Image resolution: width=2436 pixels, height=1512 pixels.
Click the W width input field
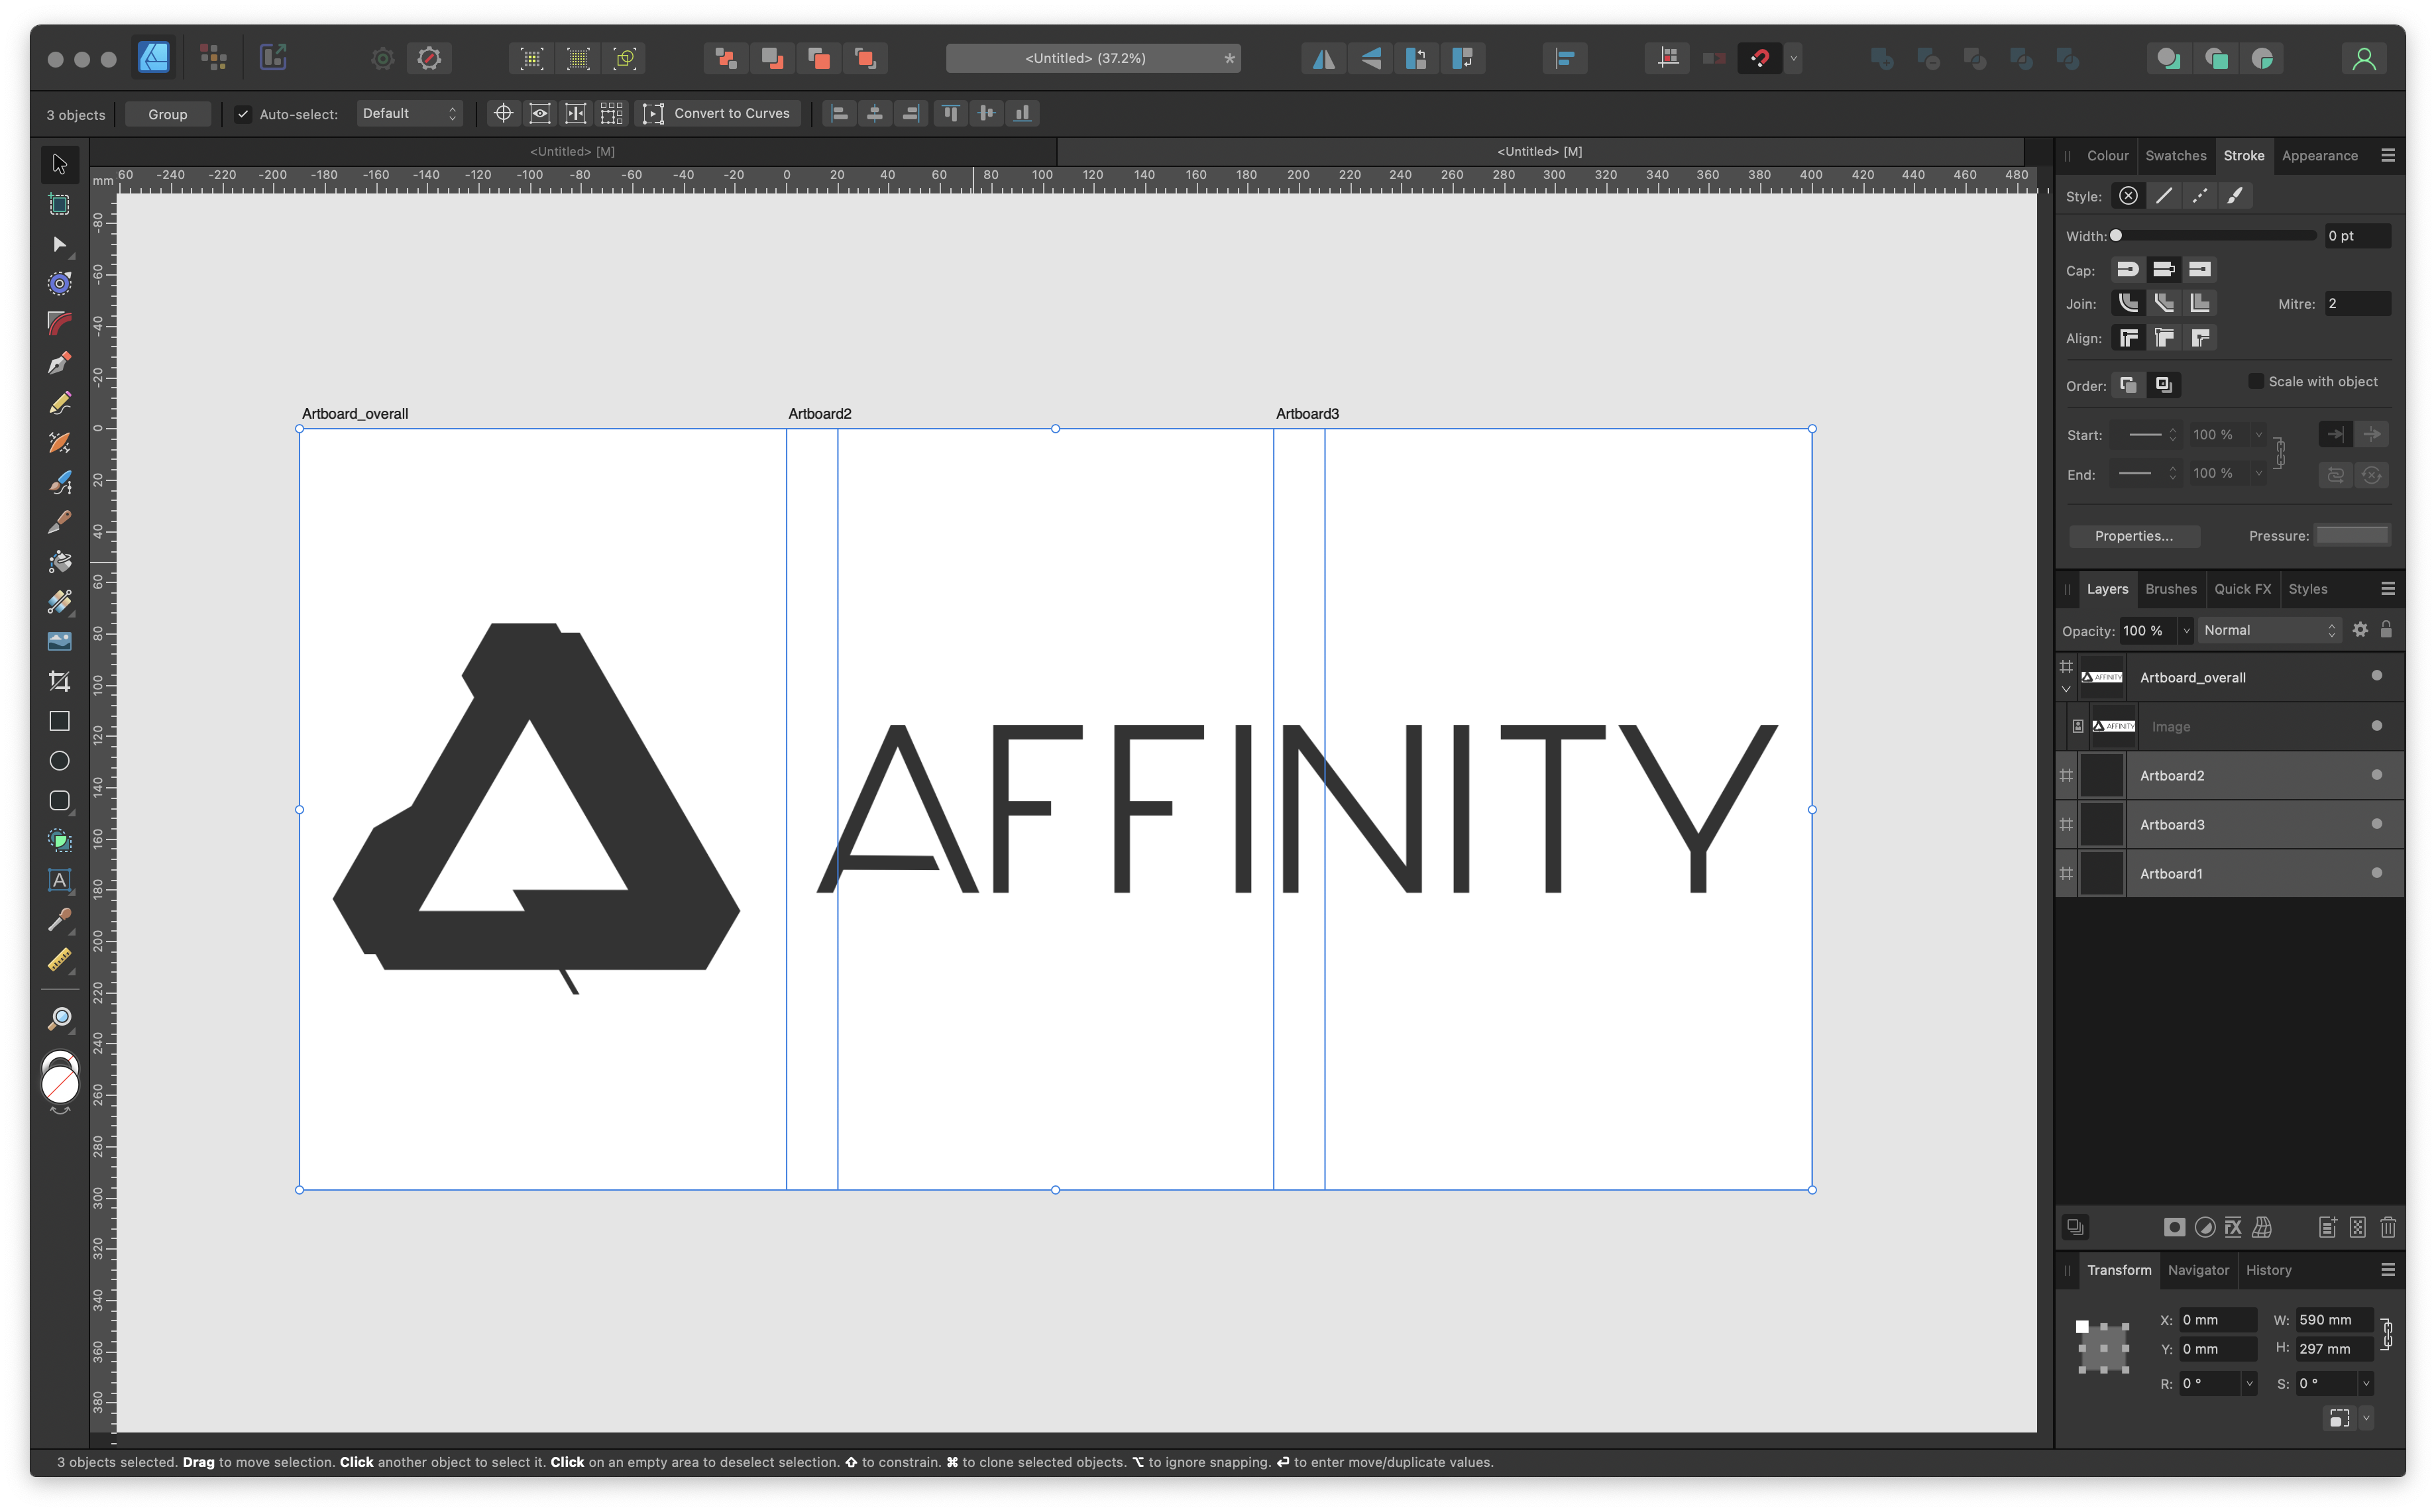pyautogui.click(x=2333, y=1320)
